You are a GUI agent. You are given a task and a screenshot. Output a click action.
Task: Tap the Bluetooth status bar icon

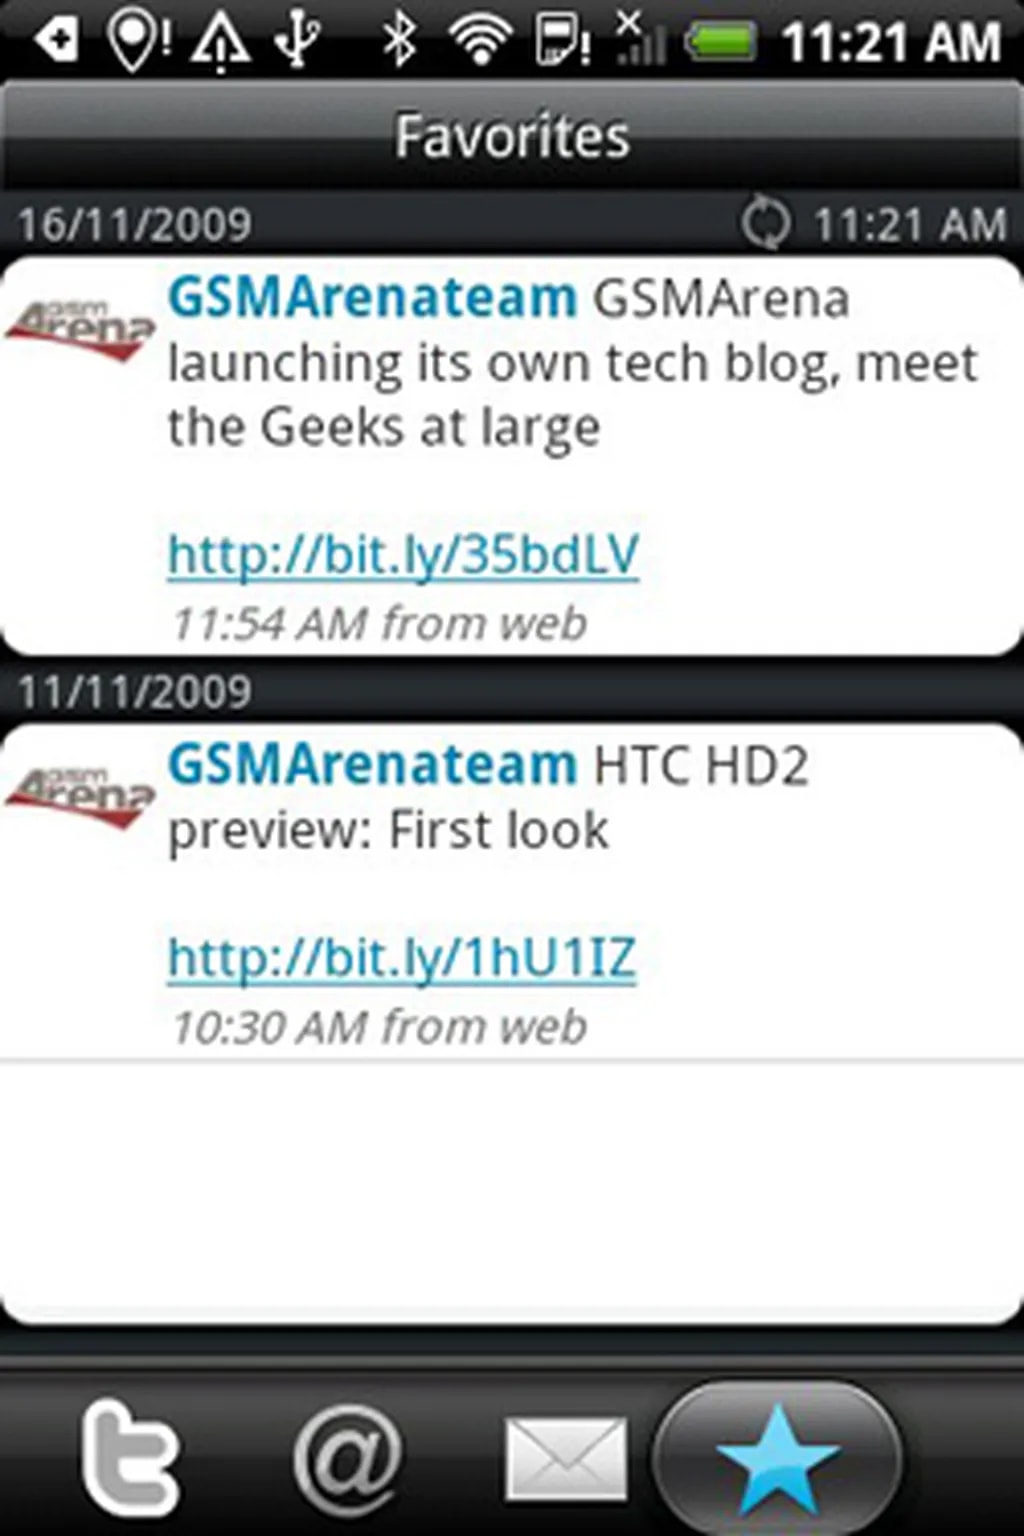tap(400, 42)
